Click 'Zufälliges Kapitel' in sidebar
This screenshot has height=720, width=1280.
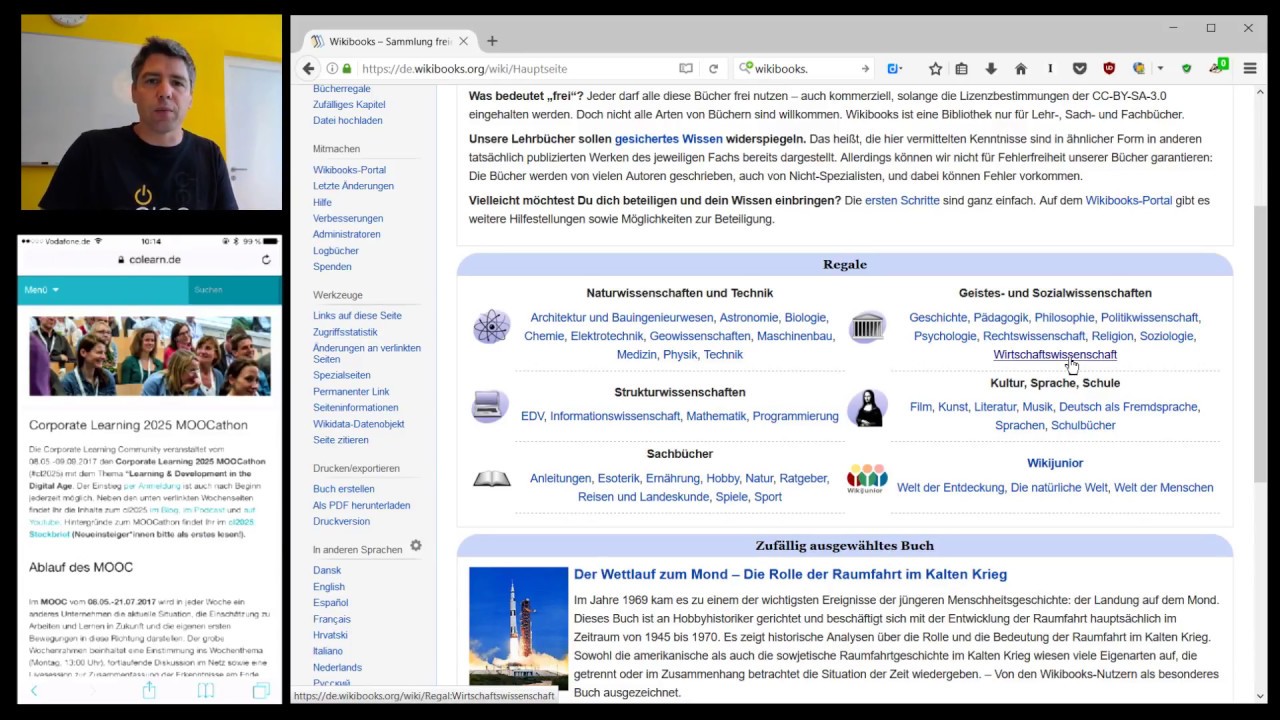(x=349, y=104)
